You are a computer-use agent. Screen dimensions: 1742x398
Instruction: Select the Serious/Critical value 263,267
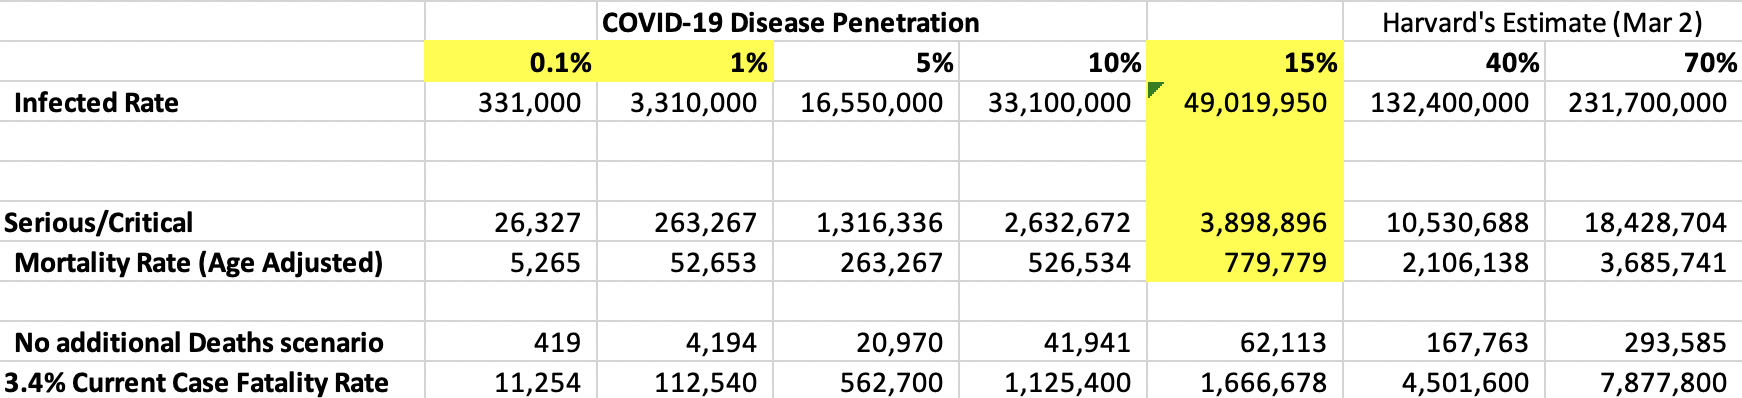coord(685,222)
